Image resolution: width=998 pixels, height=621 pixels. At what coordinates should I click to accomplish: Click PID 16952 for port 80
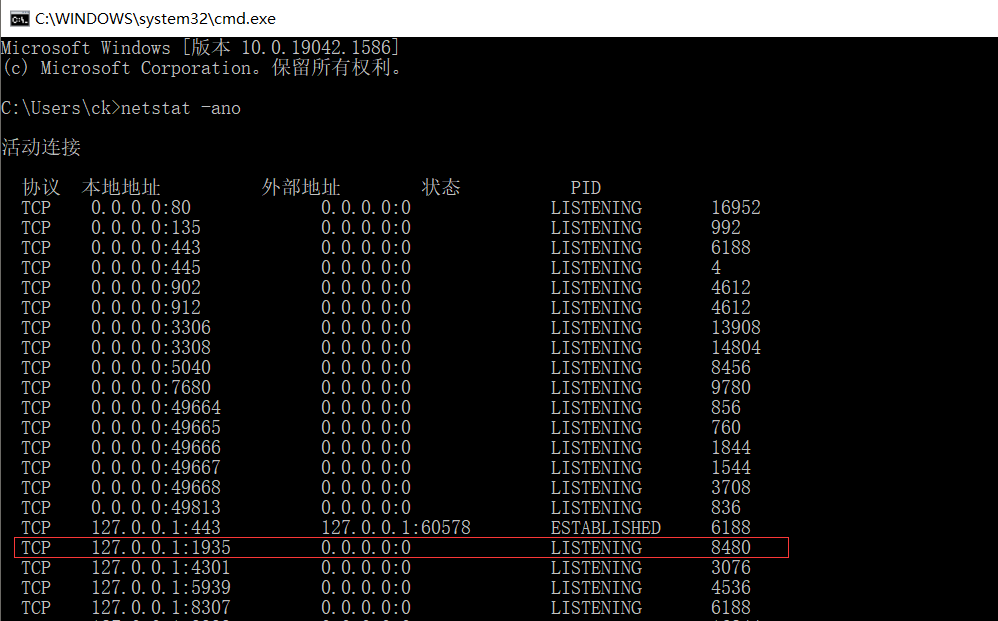(x=736, y=207)
